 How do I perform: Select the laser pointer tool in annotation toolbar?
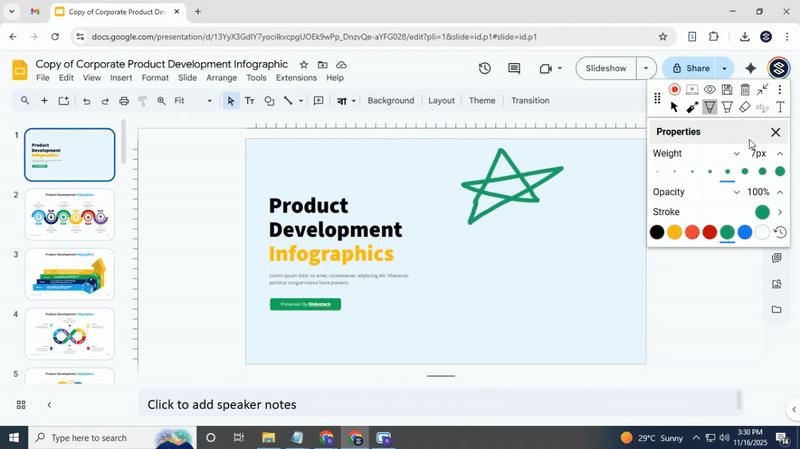click(692, 107)
